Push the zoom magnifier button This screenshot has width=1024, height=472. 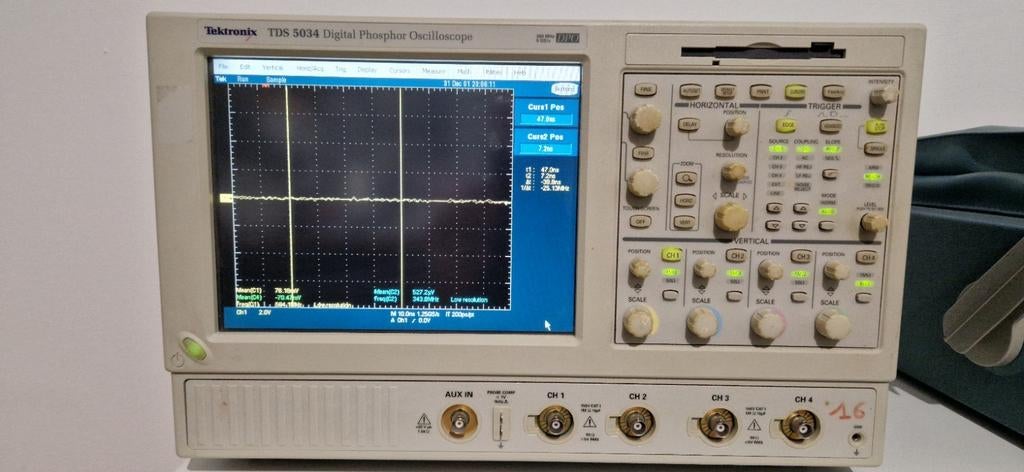click(686, 178)
